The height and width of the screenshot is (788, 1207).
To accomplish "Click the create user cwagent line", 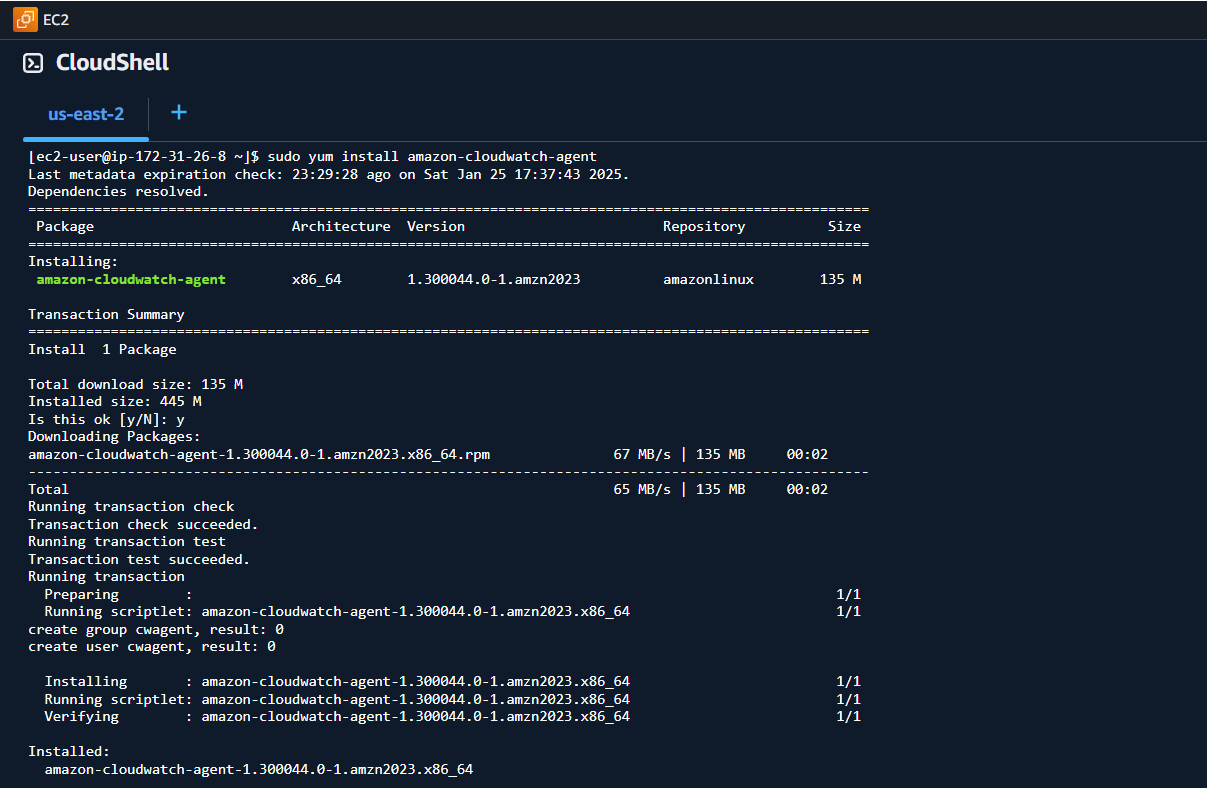I will point(152,647).
